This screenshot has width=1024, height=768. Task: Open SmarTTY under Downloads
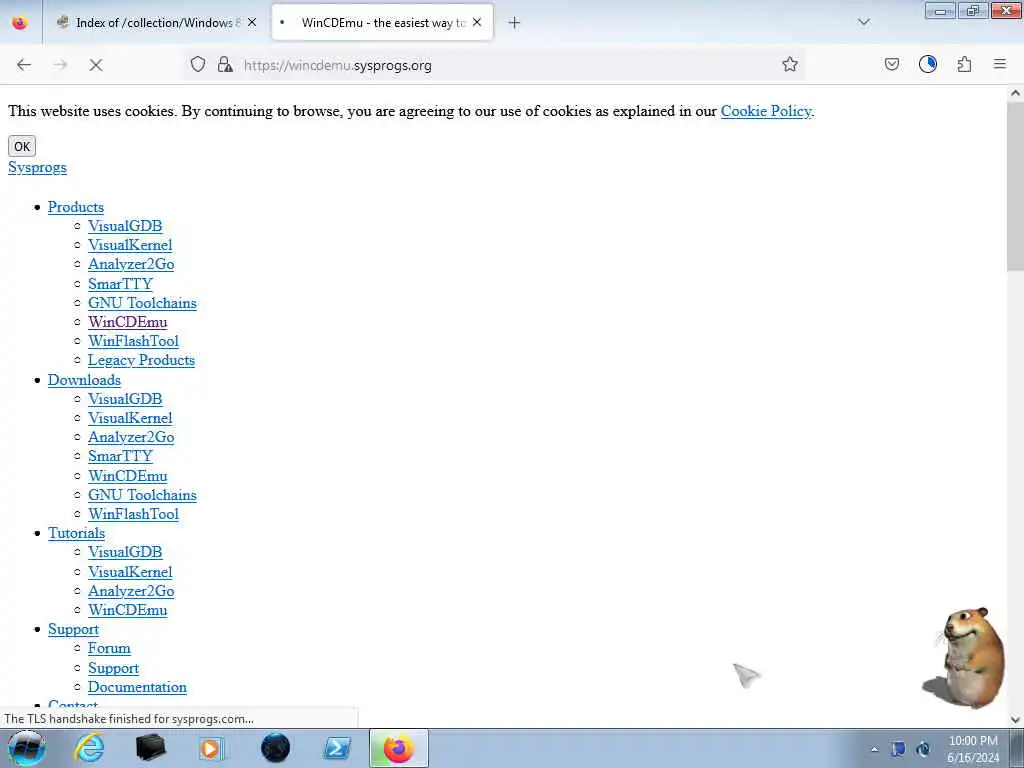coord(120,456)
